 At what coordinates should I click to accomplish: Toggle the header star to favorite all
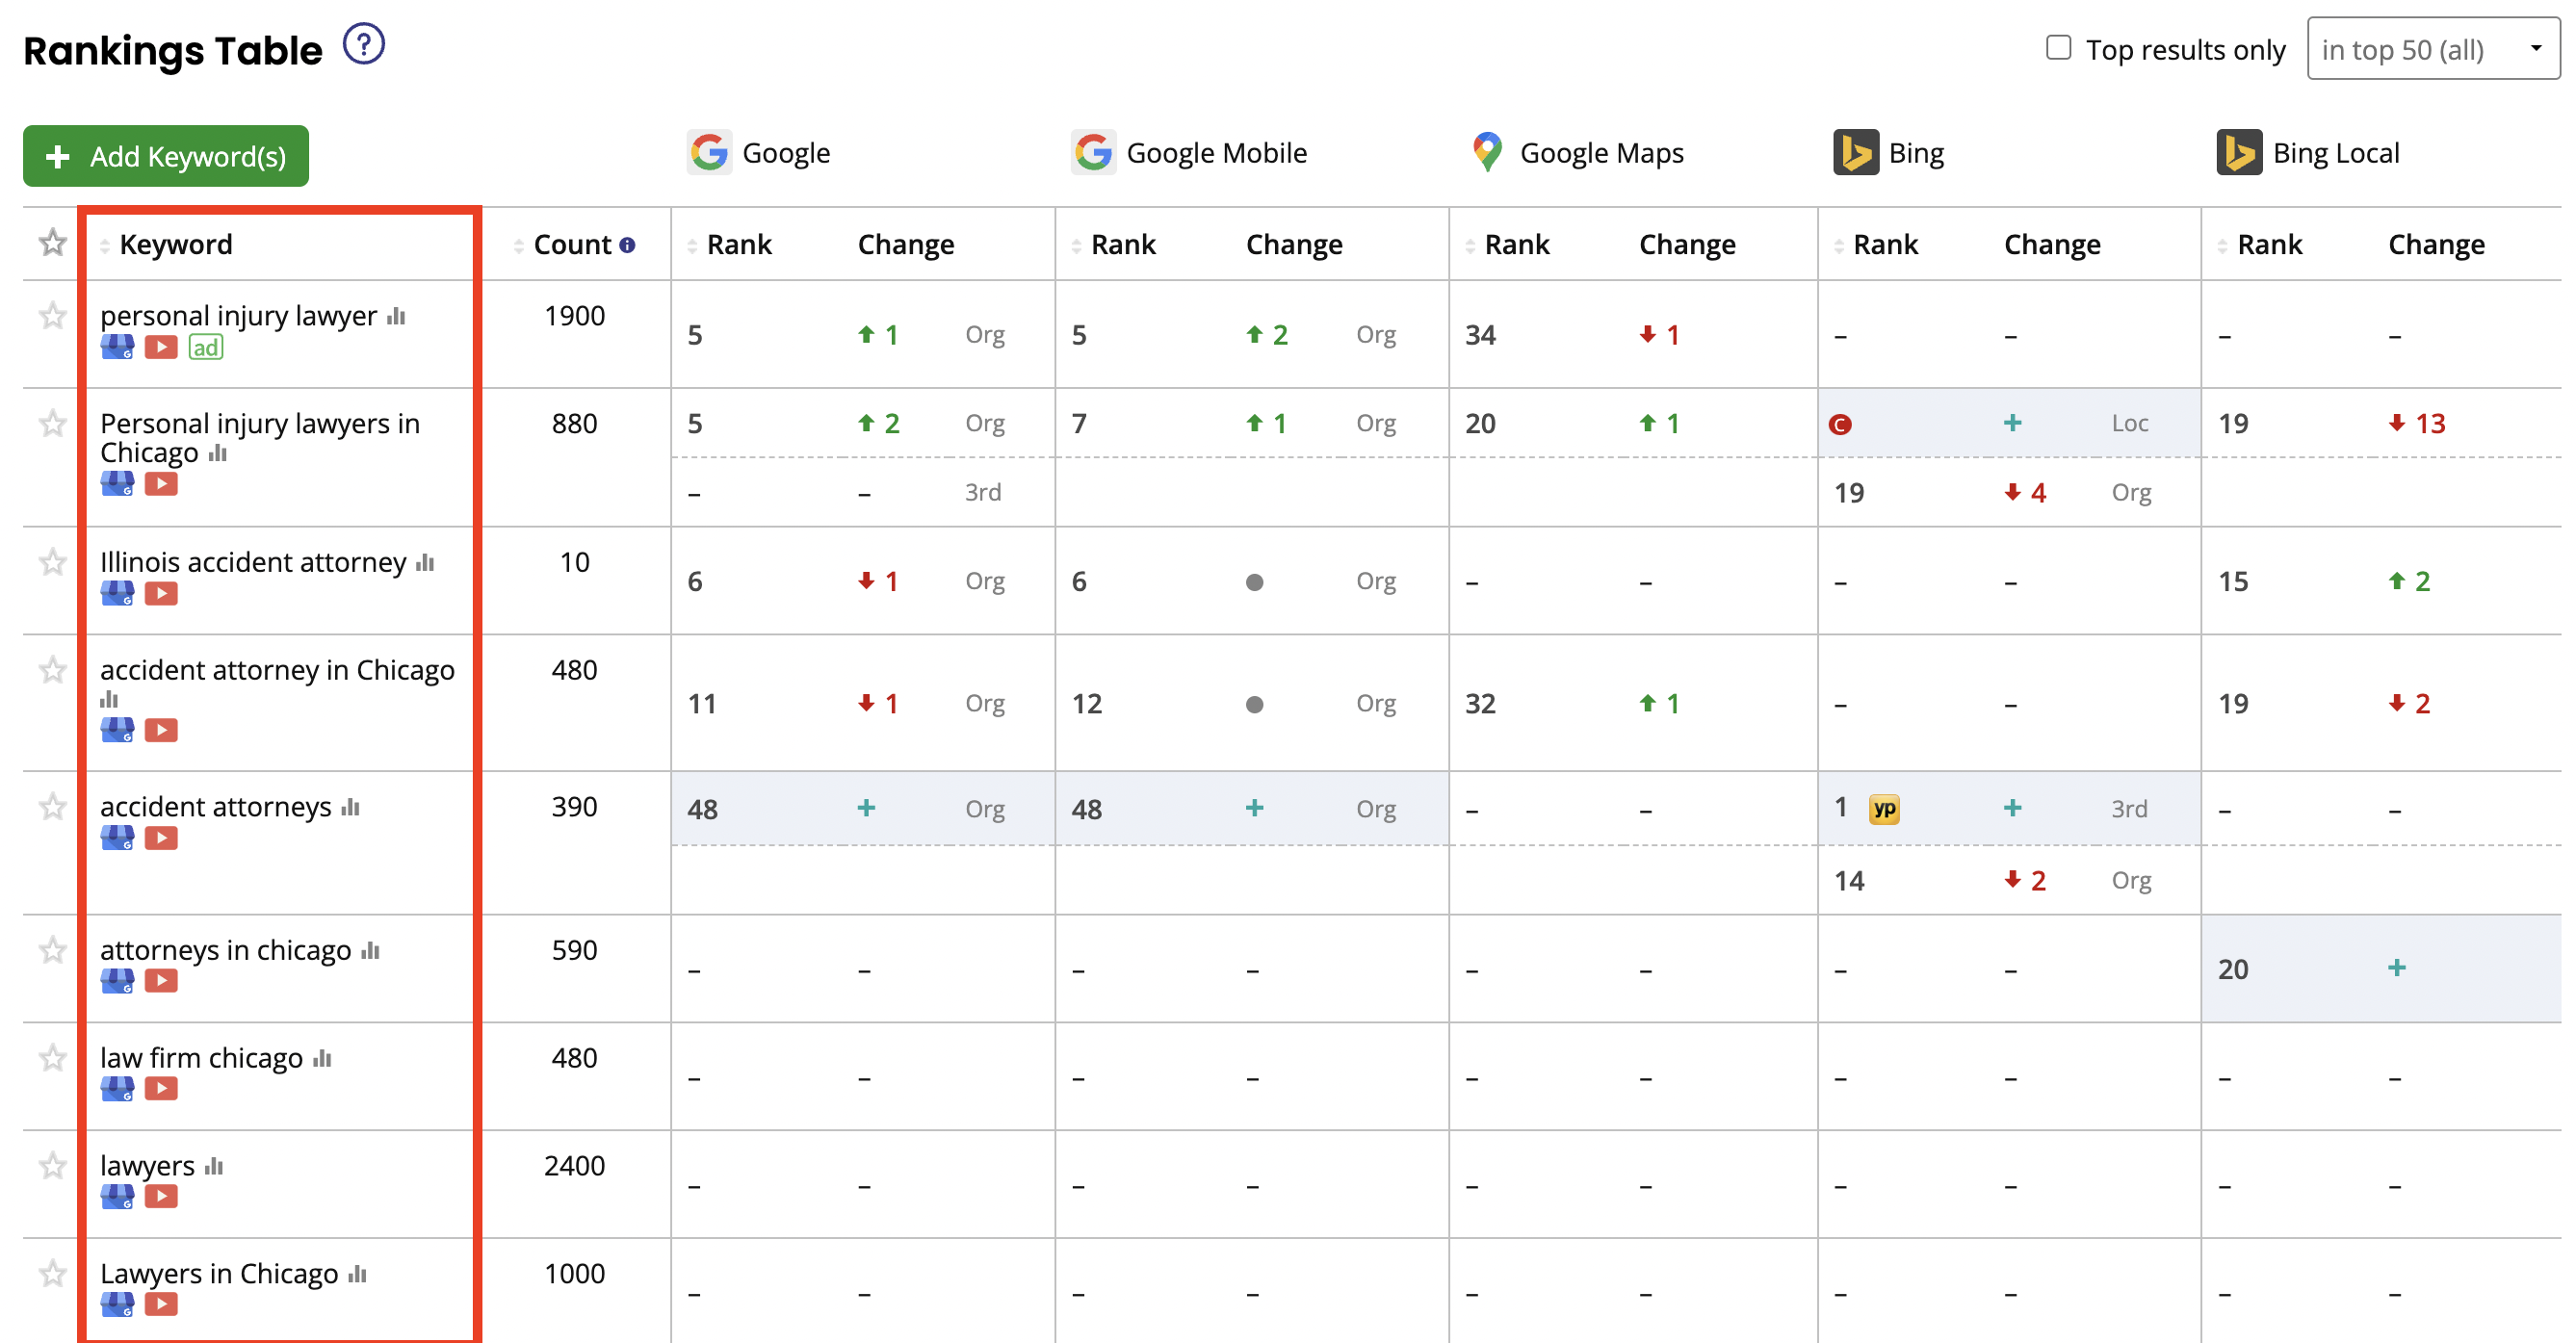(52, 243)
